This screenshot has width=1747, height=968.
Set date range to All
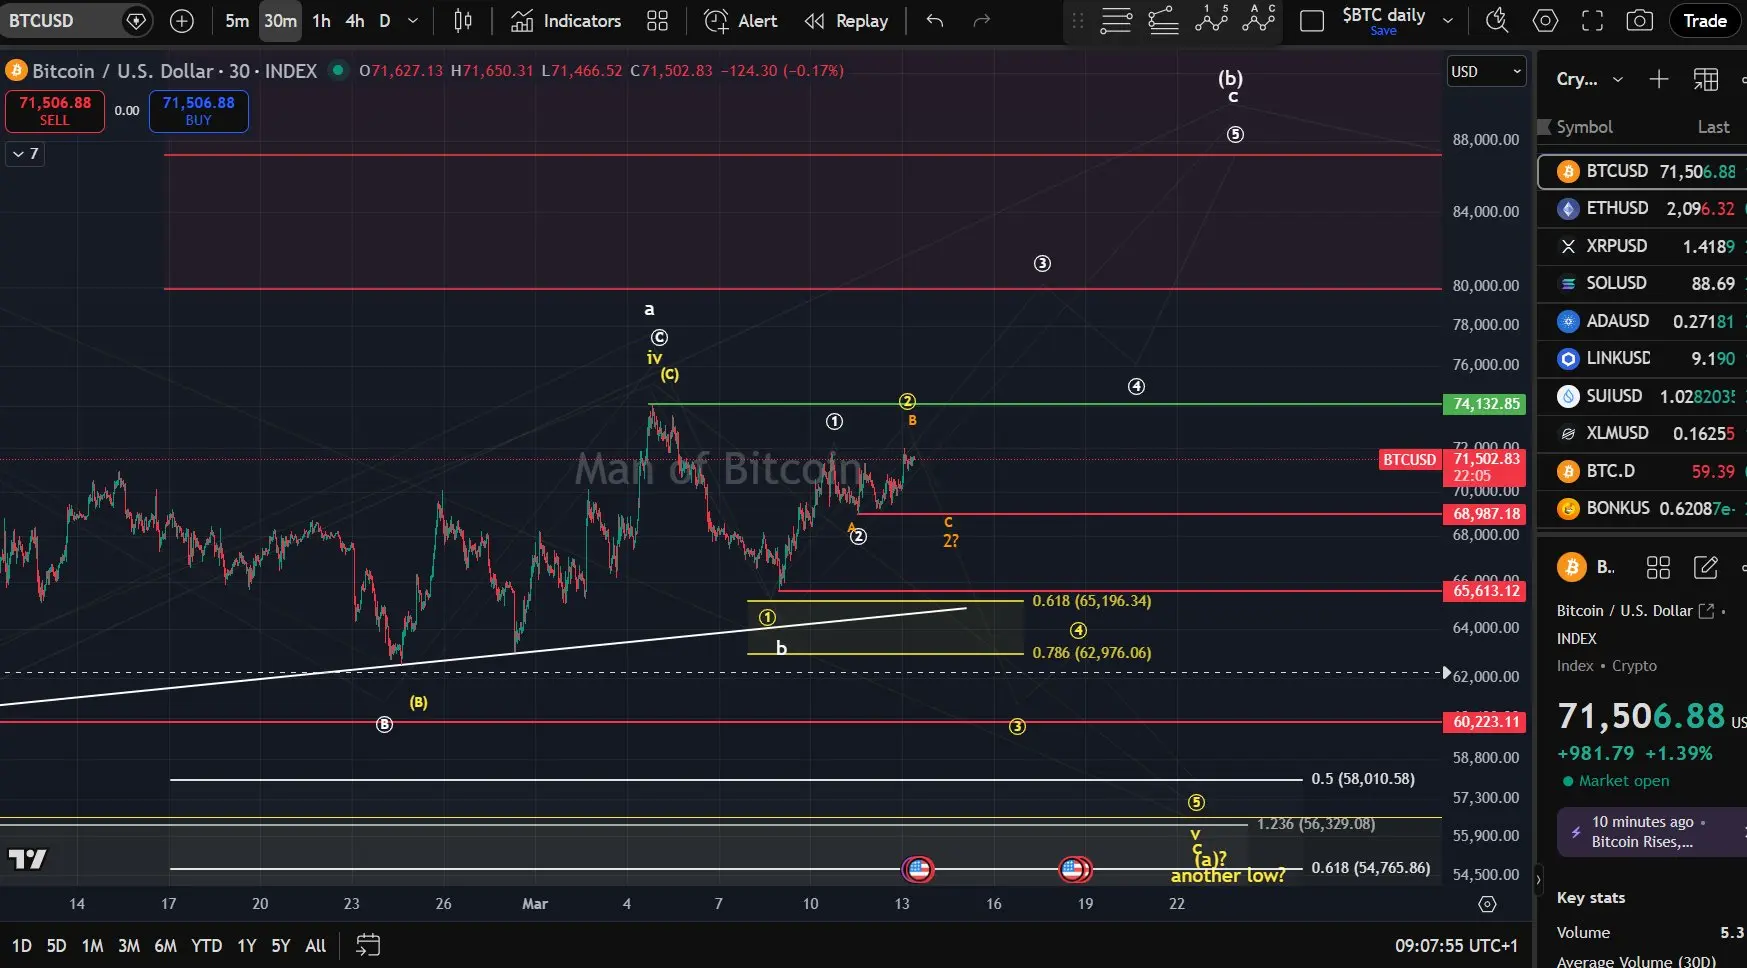point(316,945)
